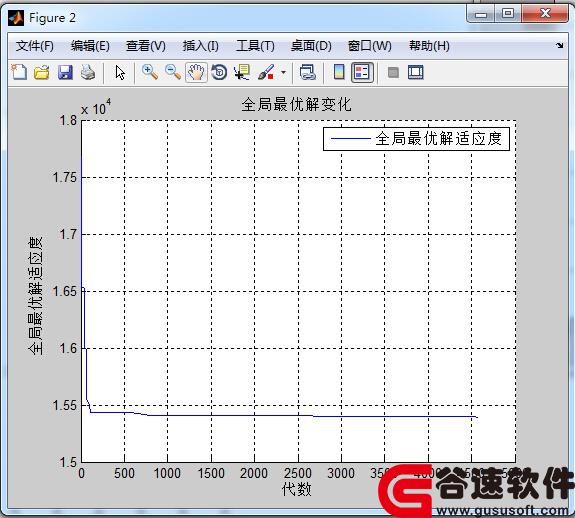Select the Rotate 3D tool
The image size is (575, 518).
pos(219,72)
